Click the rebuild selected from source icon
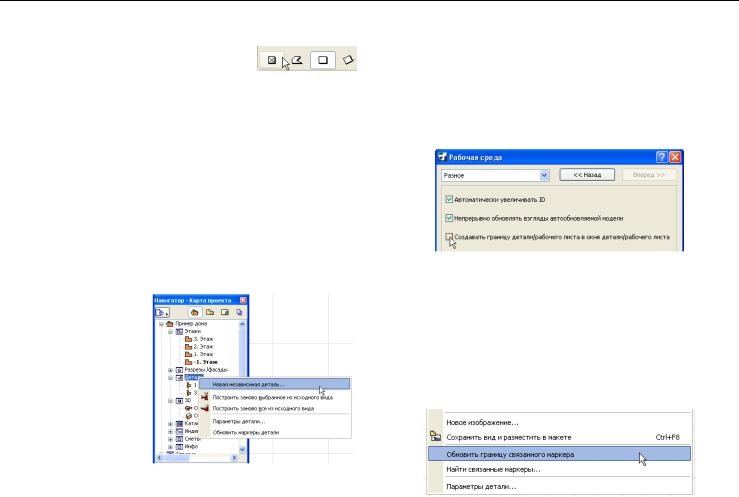This screenshot has height=497, width=739. (205, 397)
